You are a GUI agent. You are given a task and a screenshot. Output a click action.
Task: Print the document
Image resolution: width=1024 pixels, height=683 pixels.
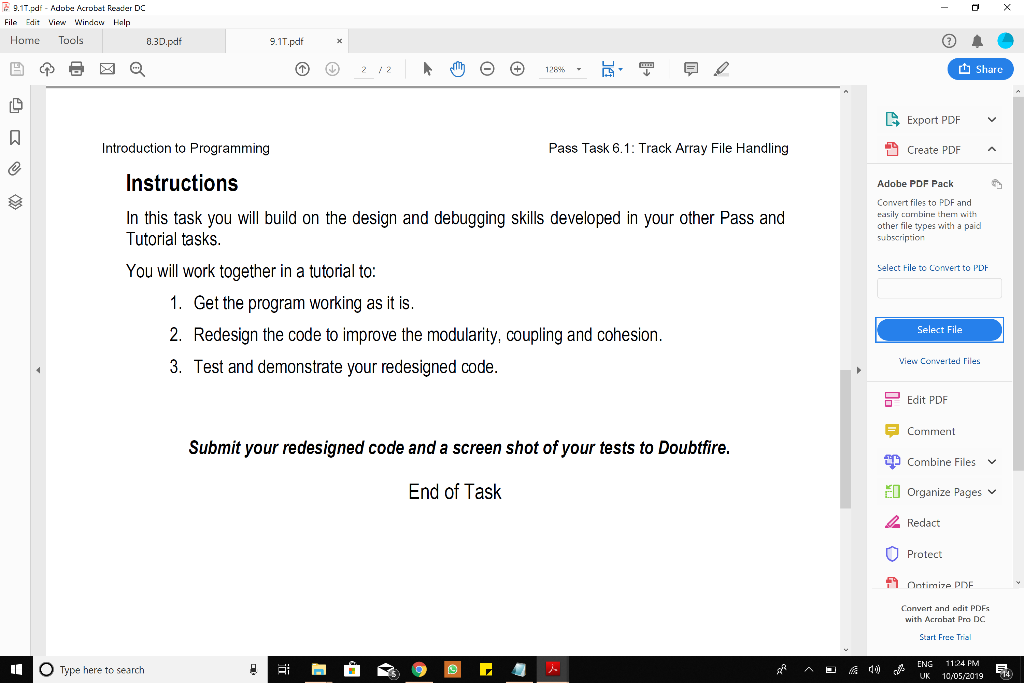(x=76, y=69)
